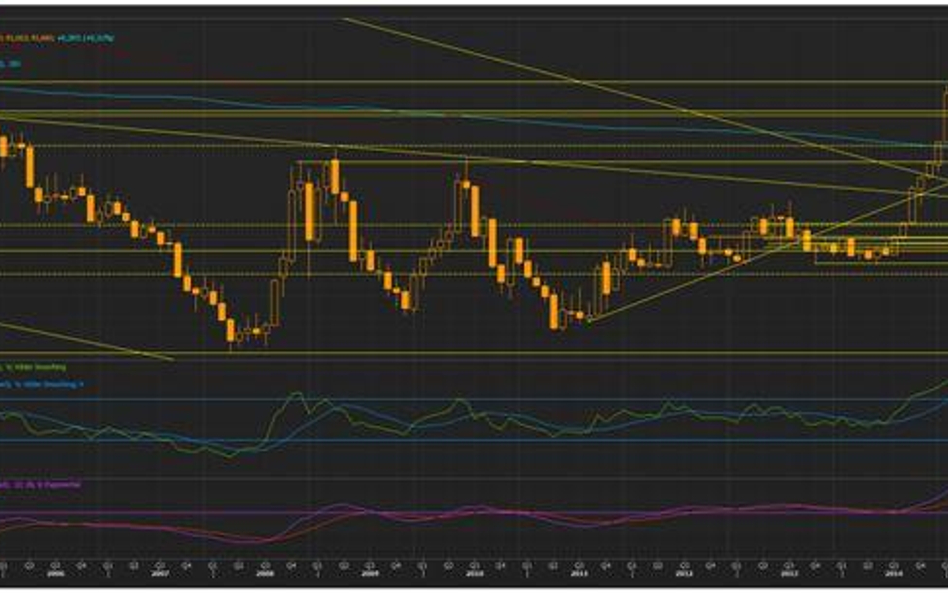Screen dimensions: 948x593
Task: Click the orange price legend above the candlesticks
Action: pos(27,38)
